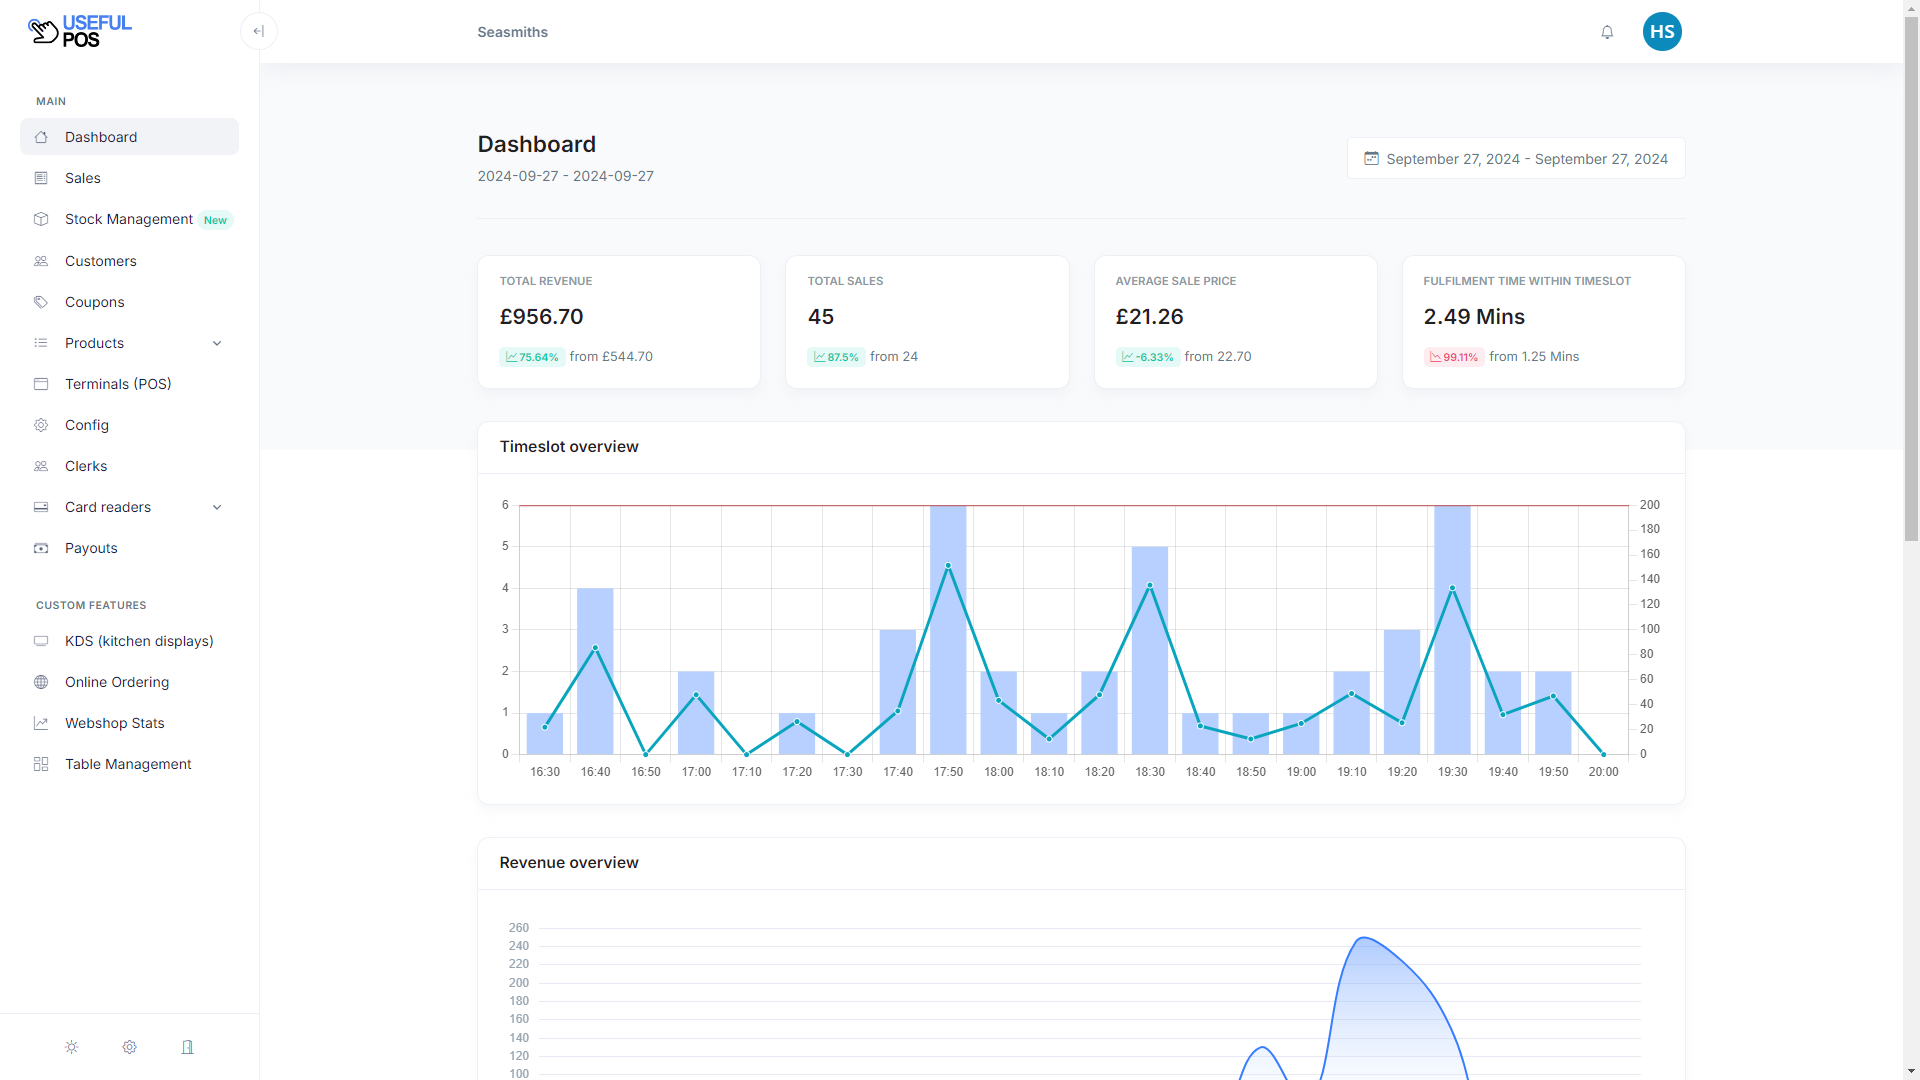Viewport: 1920px width, 1080px height.
Task: Click the KDS monitor icon
Action: (x=41, y=641)
